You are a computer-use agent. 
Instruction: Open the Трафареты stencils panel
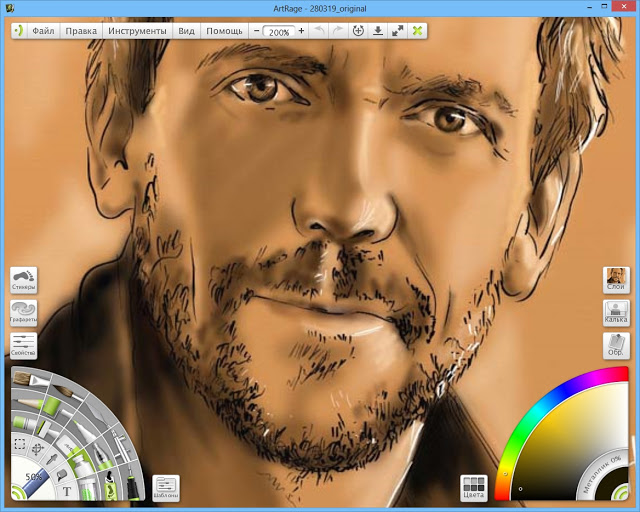[x=24, y=313]
